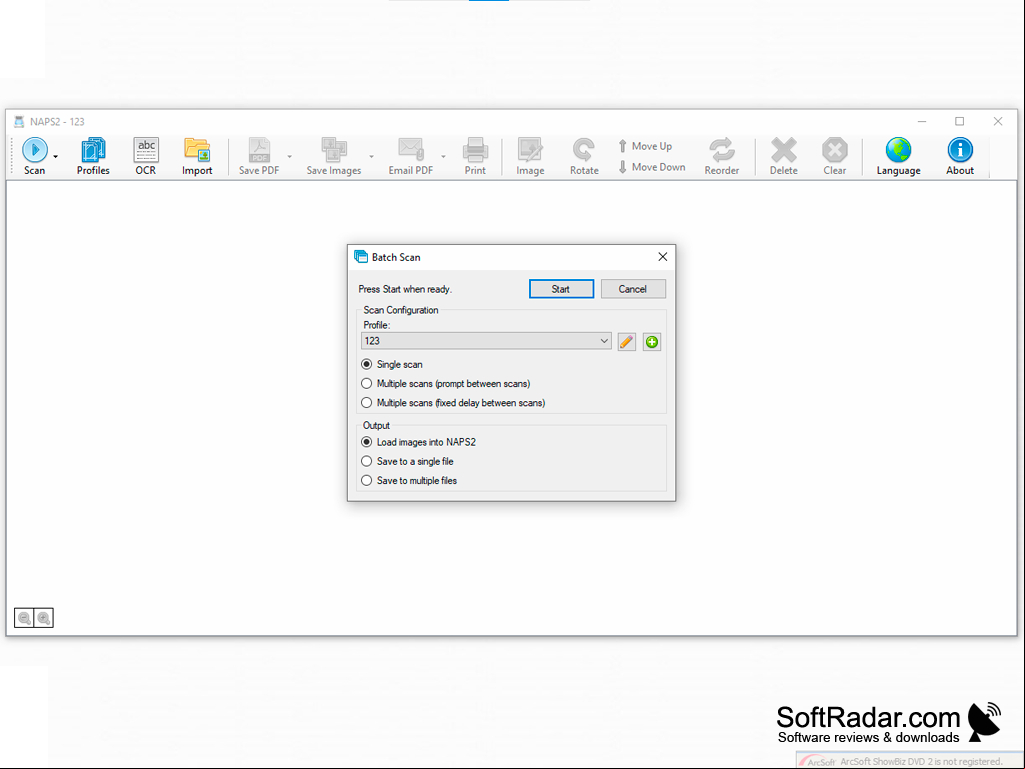Select Save to a single file
1025x769 pixels.
pos(407,461)
